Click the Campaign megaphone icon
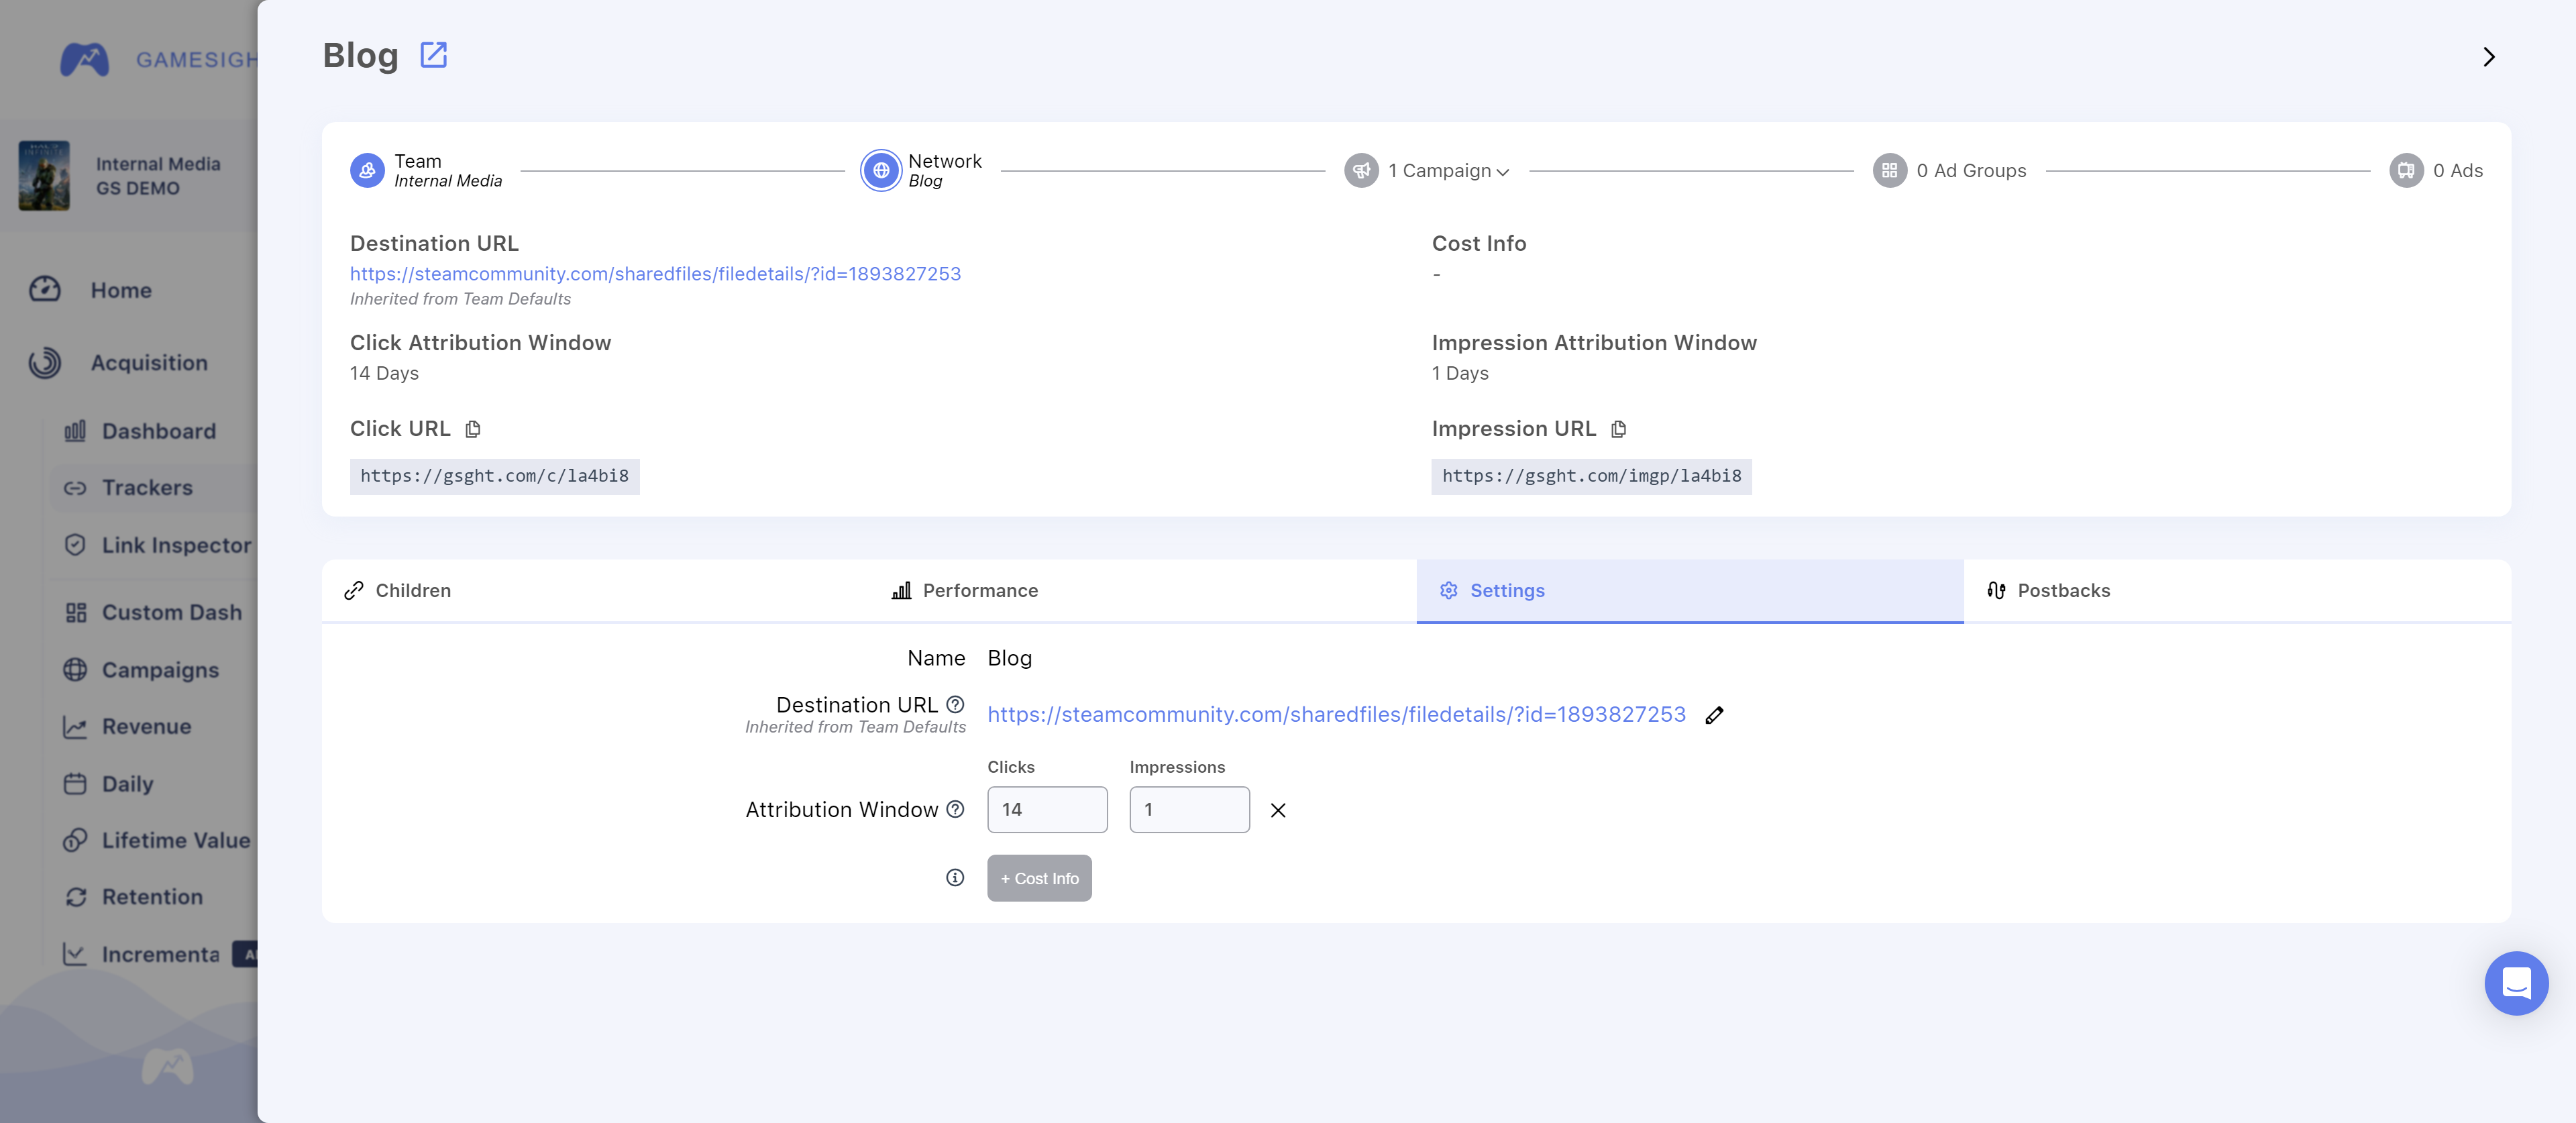Screen dimensions: 2576x1123 click(1361, 171)
